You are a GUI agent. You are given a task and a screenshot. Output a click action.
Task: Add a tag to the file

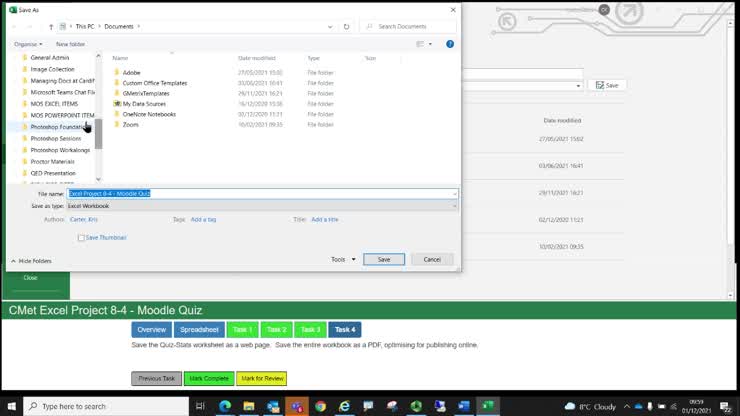(x=203, y=220)
